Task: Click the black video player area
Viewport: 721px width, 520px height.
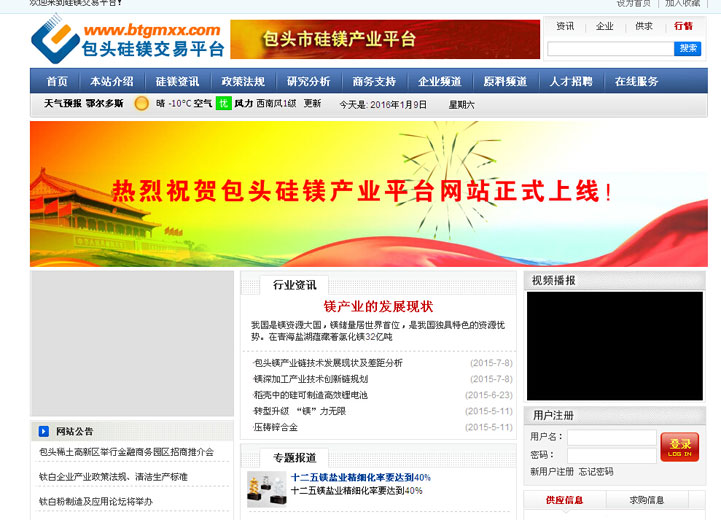Action: (614, 345)
